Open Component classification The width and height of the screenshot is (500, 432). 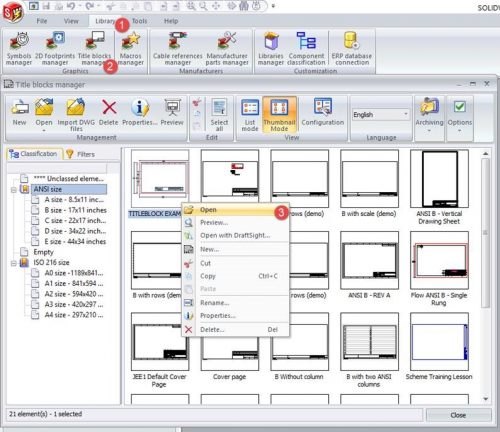click(306, 49)
